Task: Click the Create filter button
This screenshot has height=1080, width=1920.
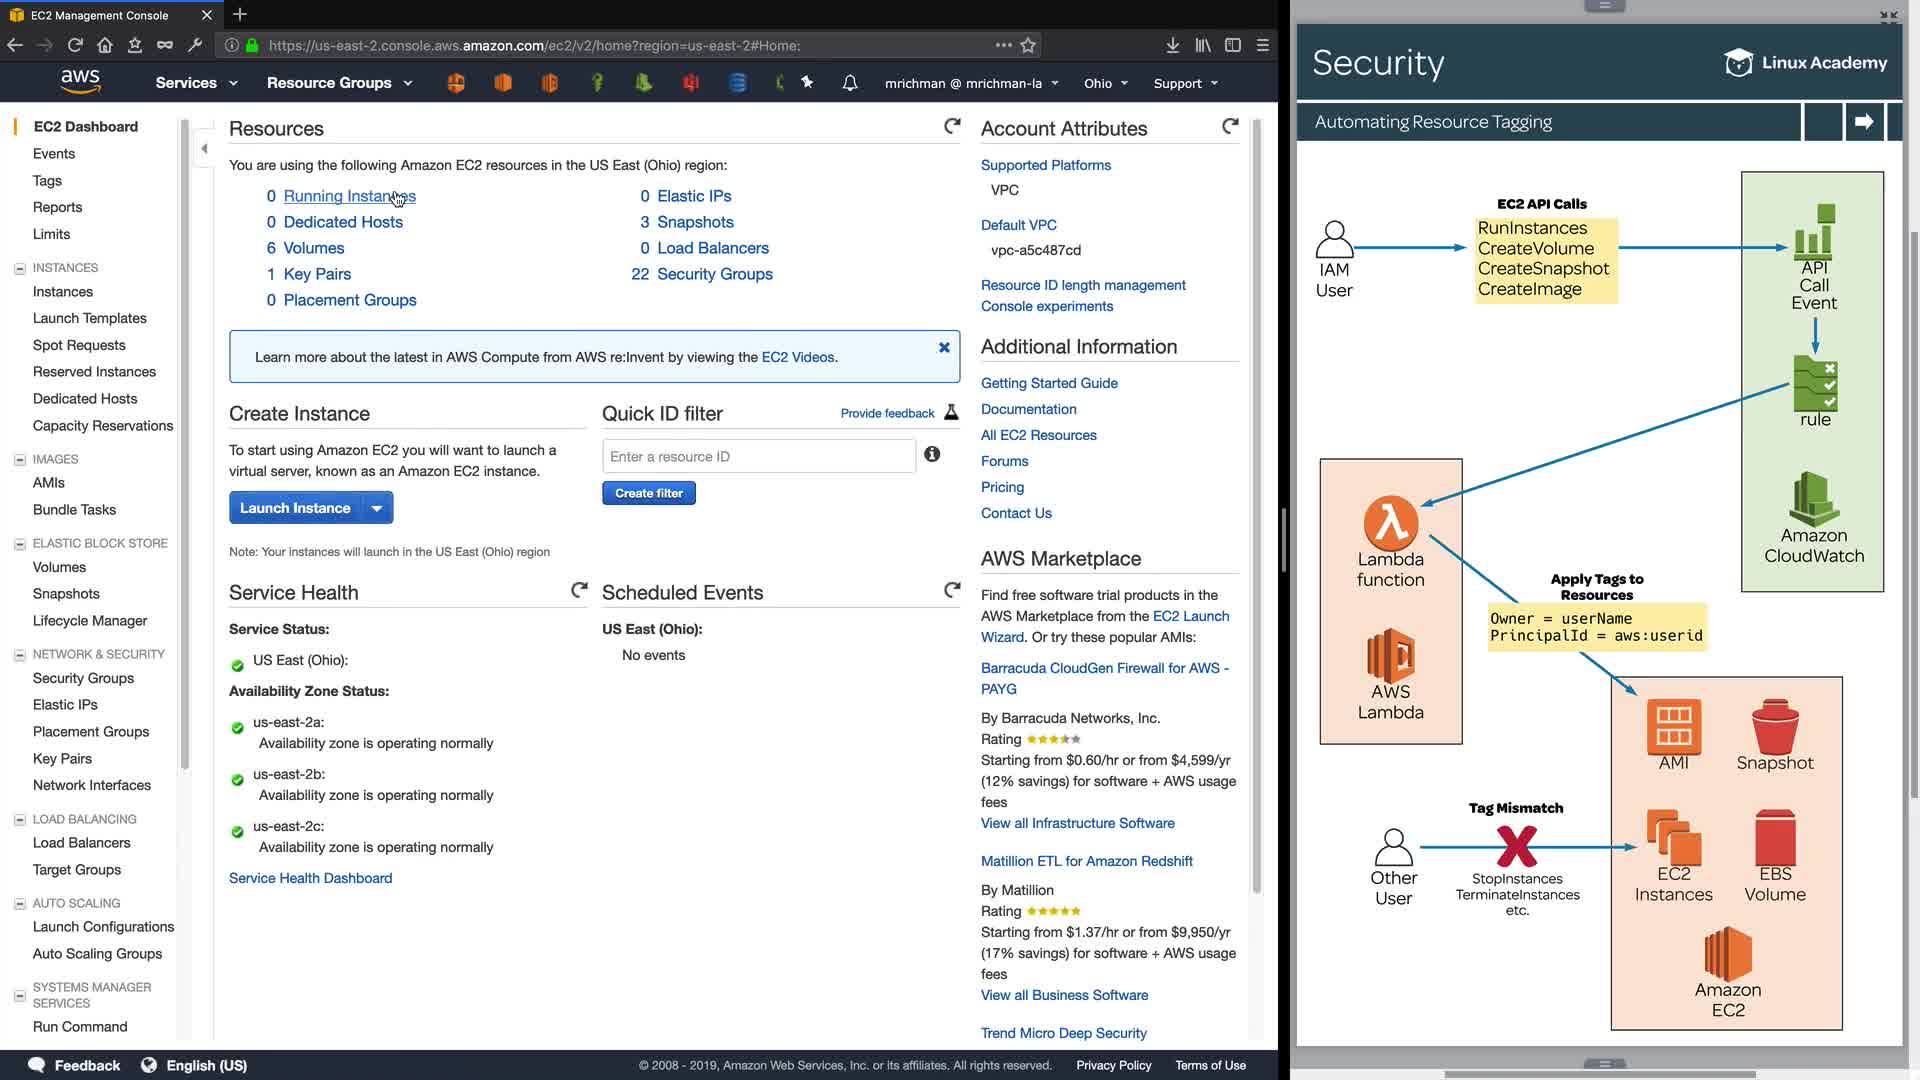Action: 648,493
